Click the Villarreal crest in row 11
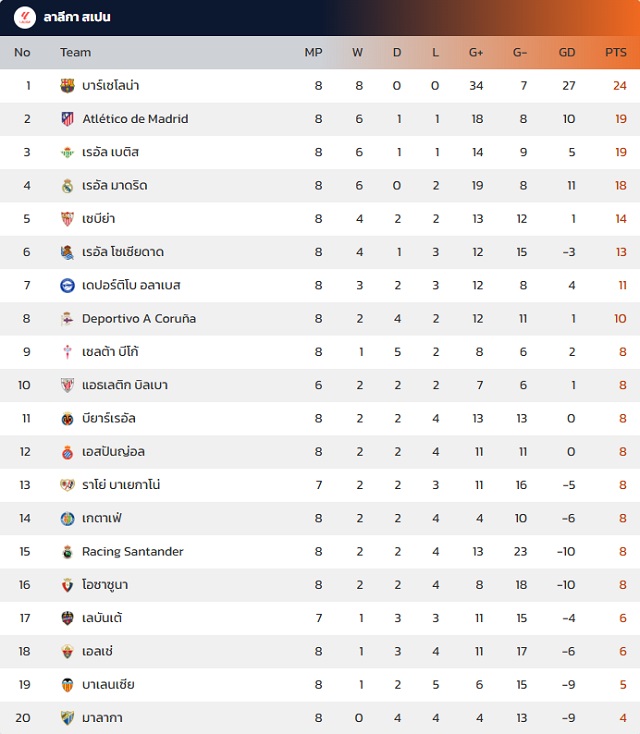This screenshot has height=734, width=640. coord(67,418)
